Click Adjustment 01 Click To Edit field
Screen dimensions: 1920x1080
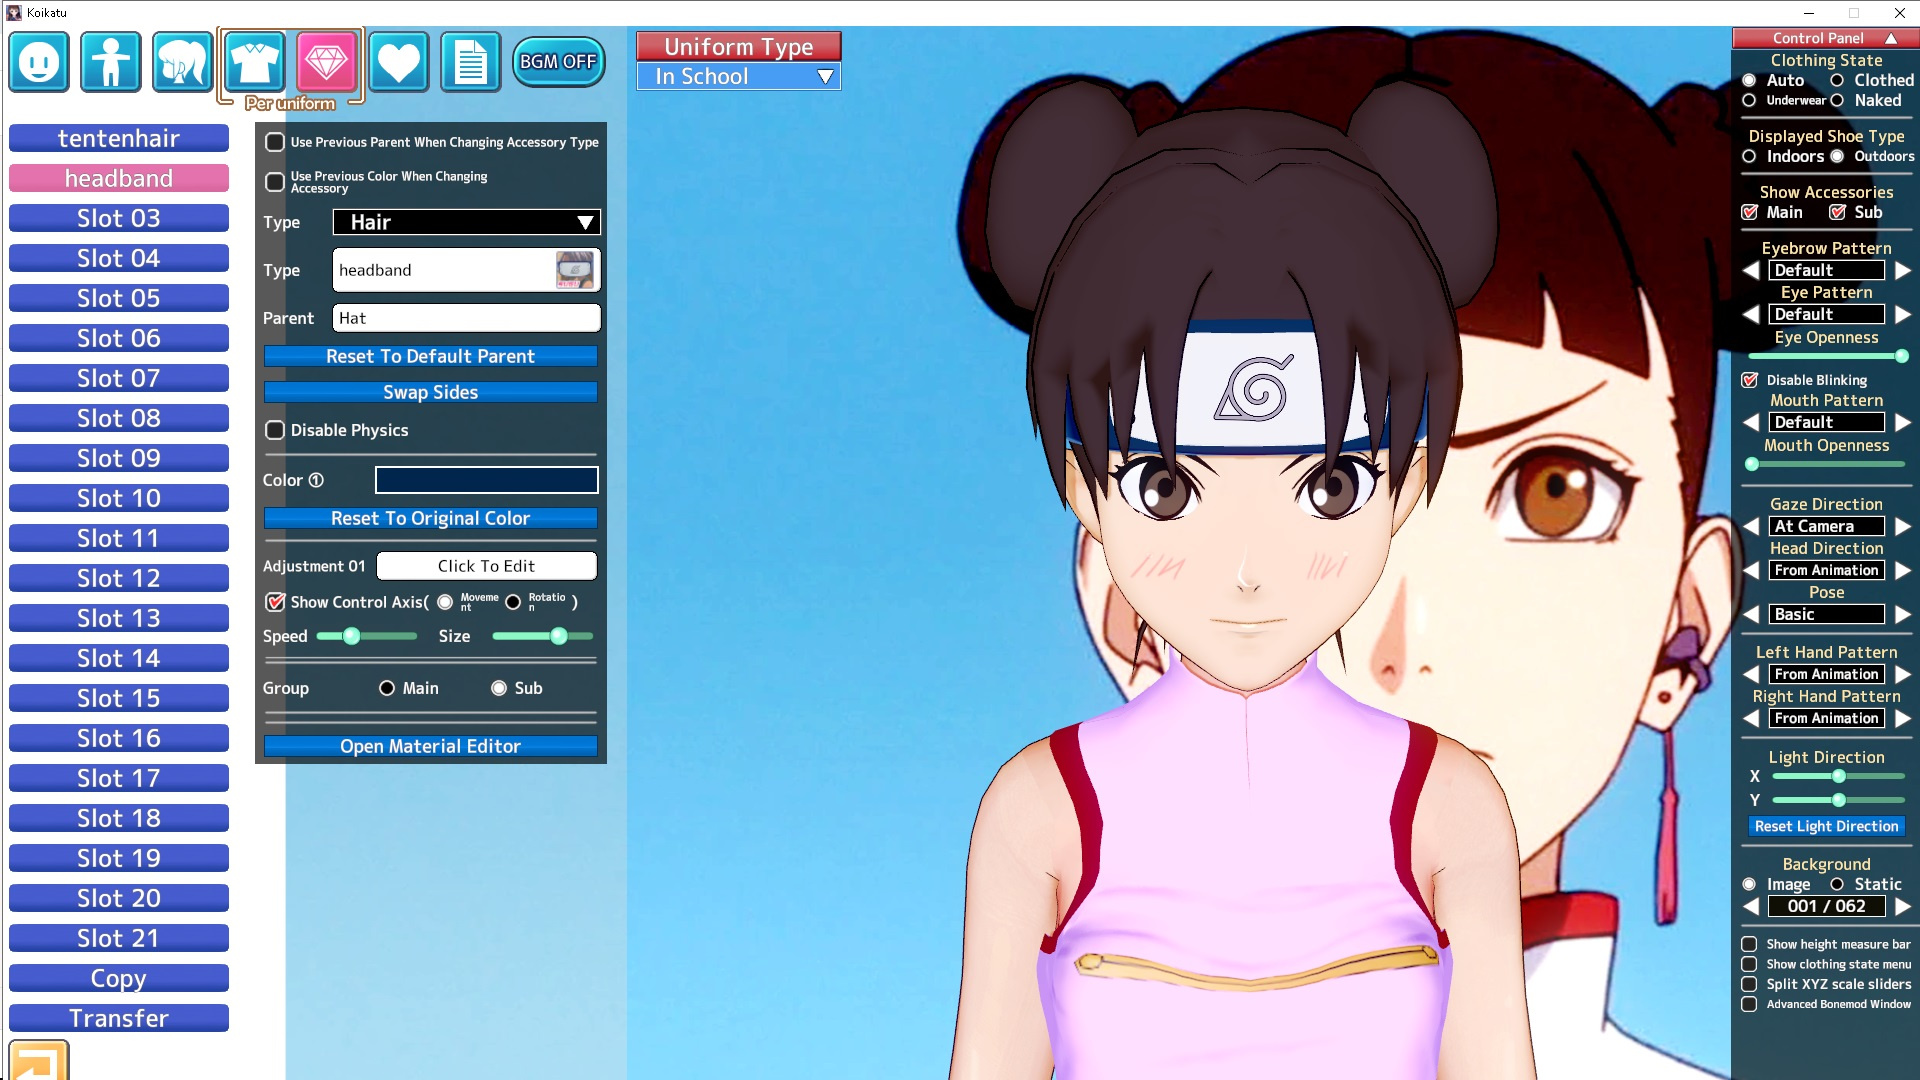click(x=487, y=566)
